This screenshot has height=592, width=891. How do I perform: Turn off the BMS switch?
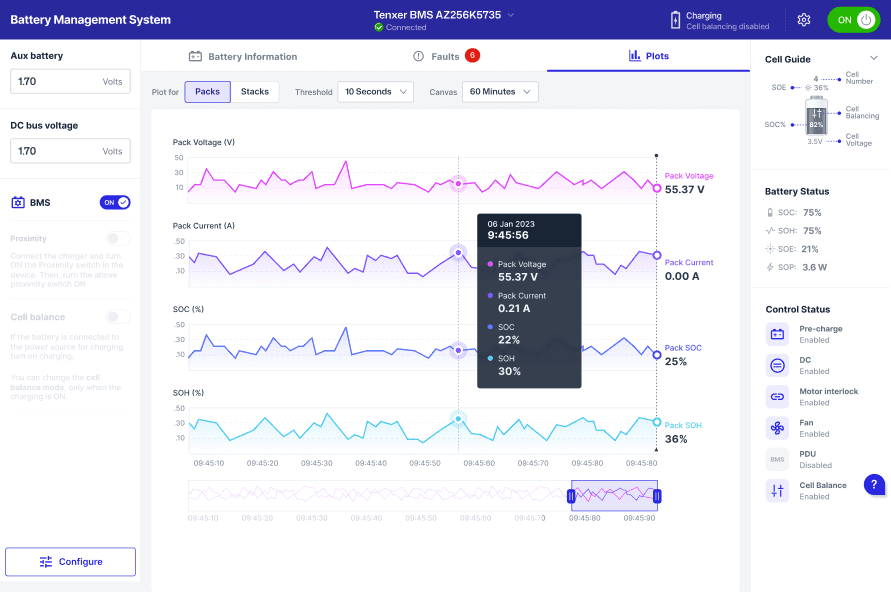tap(115, 202)
